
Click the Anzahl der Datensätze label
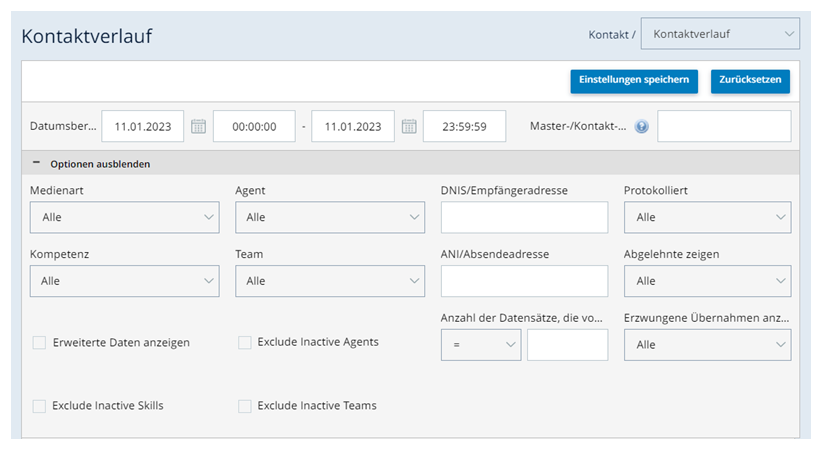pyautogui.click(x=521, y=318)
